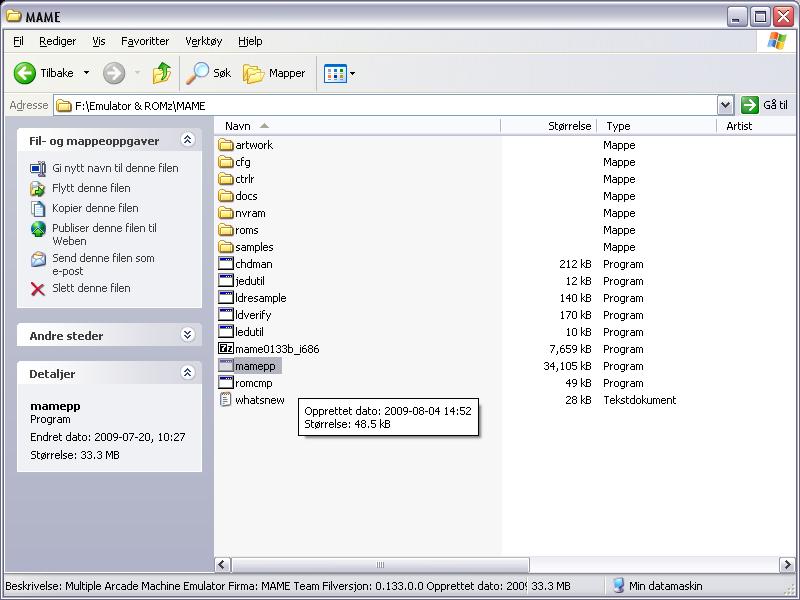Select the artwork folder icon

pos(226,145)
